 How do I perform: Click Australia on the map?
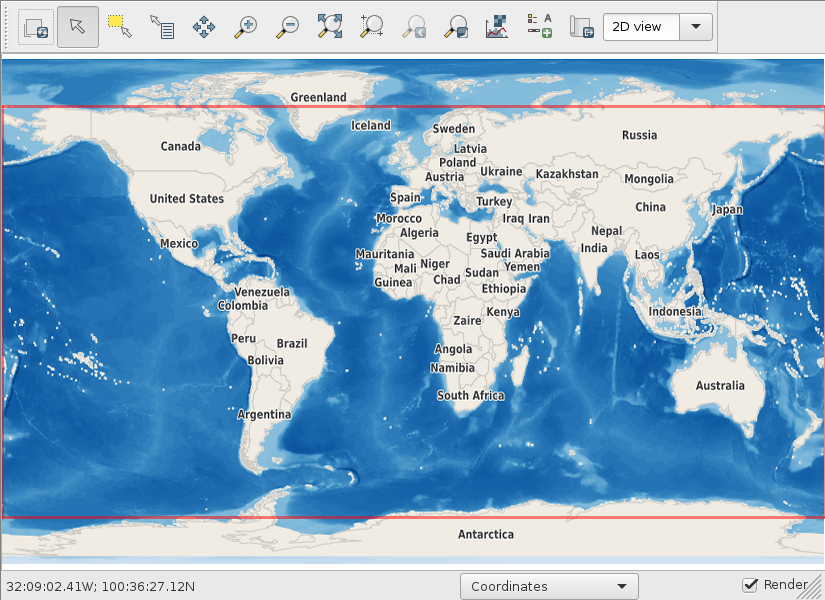(x=720, y=386)
